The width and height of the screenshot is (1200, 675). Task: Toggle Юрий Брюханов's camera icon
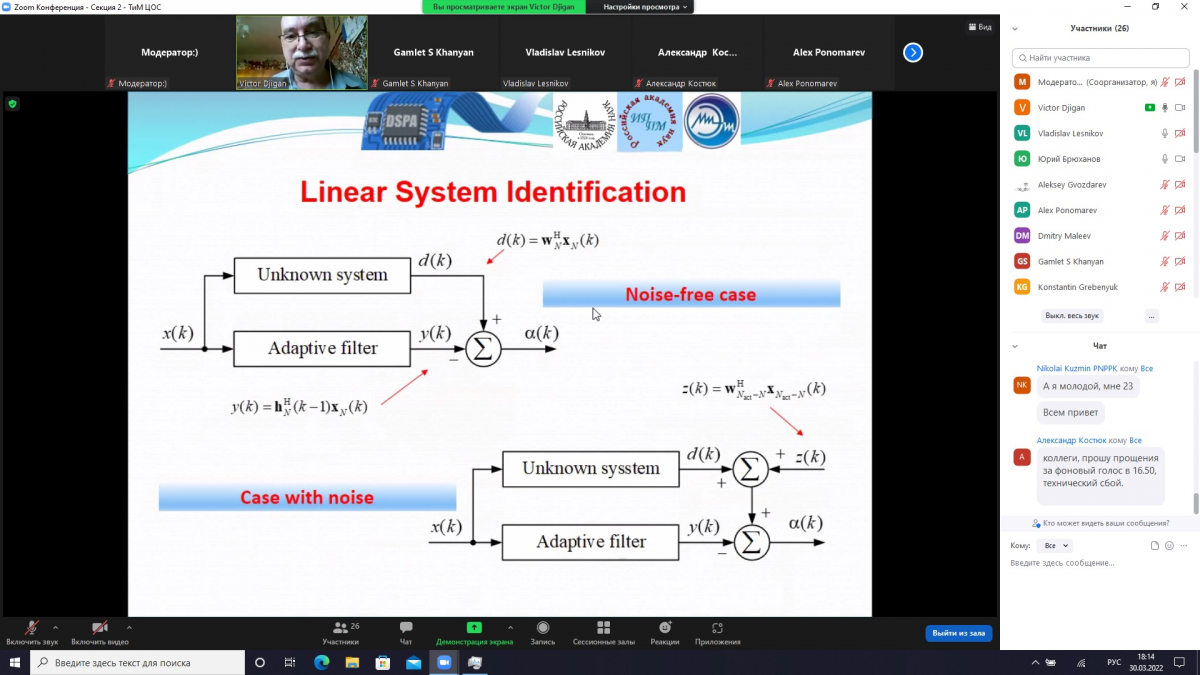click(x=1181, y=158)
